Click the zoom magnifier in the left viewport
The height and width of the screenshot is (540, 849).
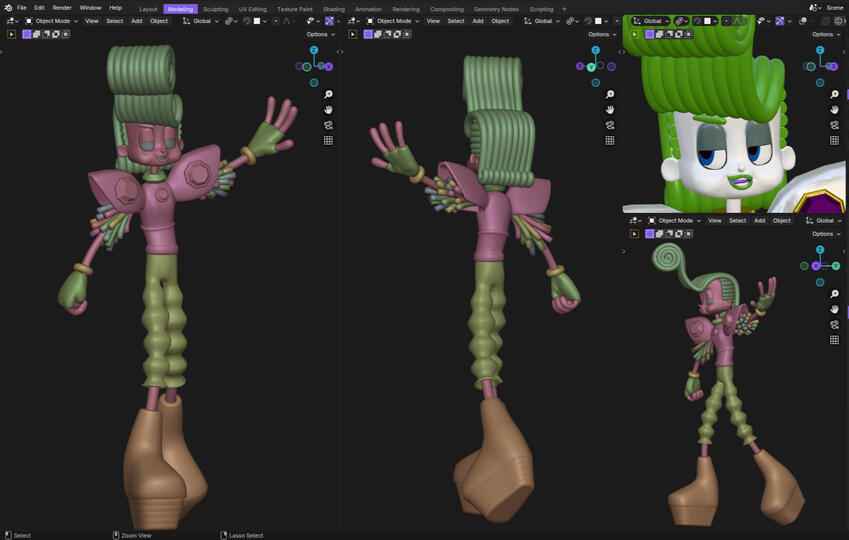pyautogui.click(x=328, y=95)
